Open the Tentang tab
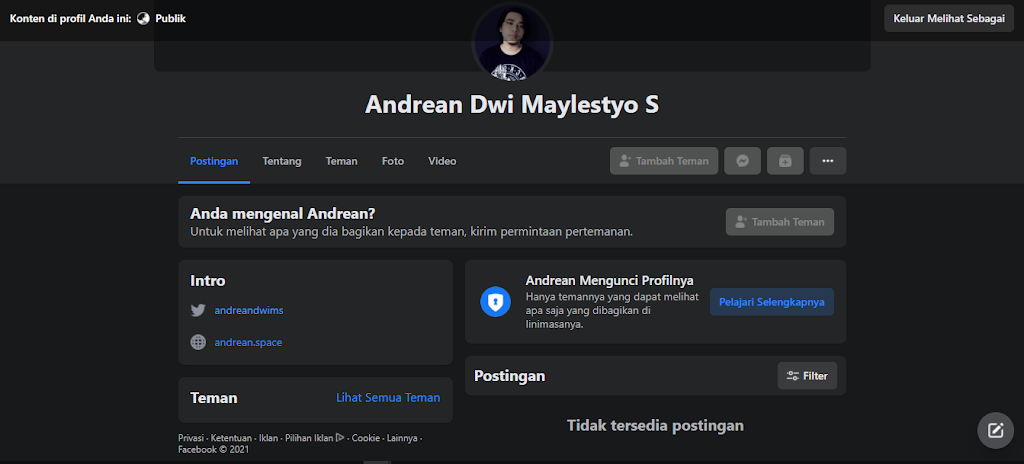 [x=282, y=161]
